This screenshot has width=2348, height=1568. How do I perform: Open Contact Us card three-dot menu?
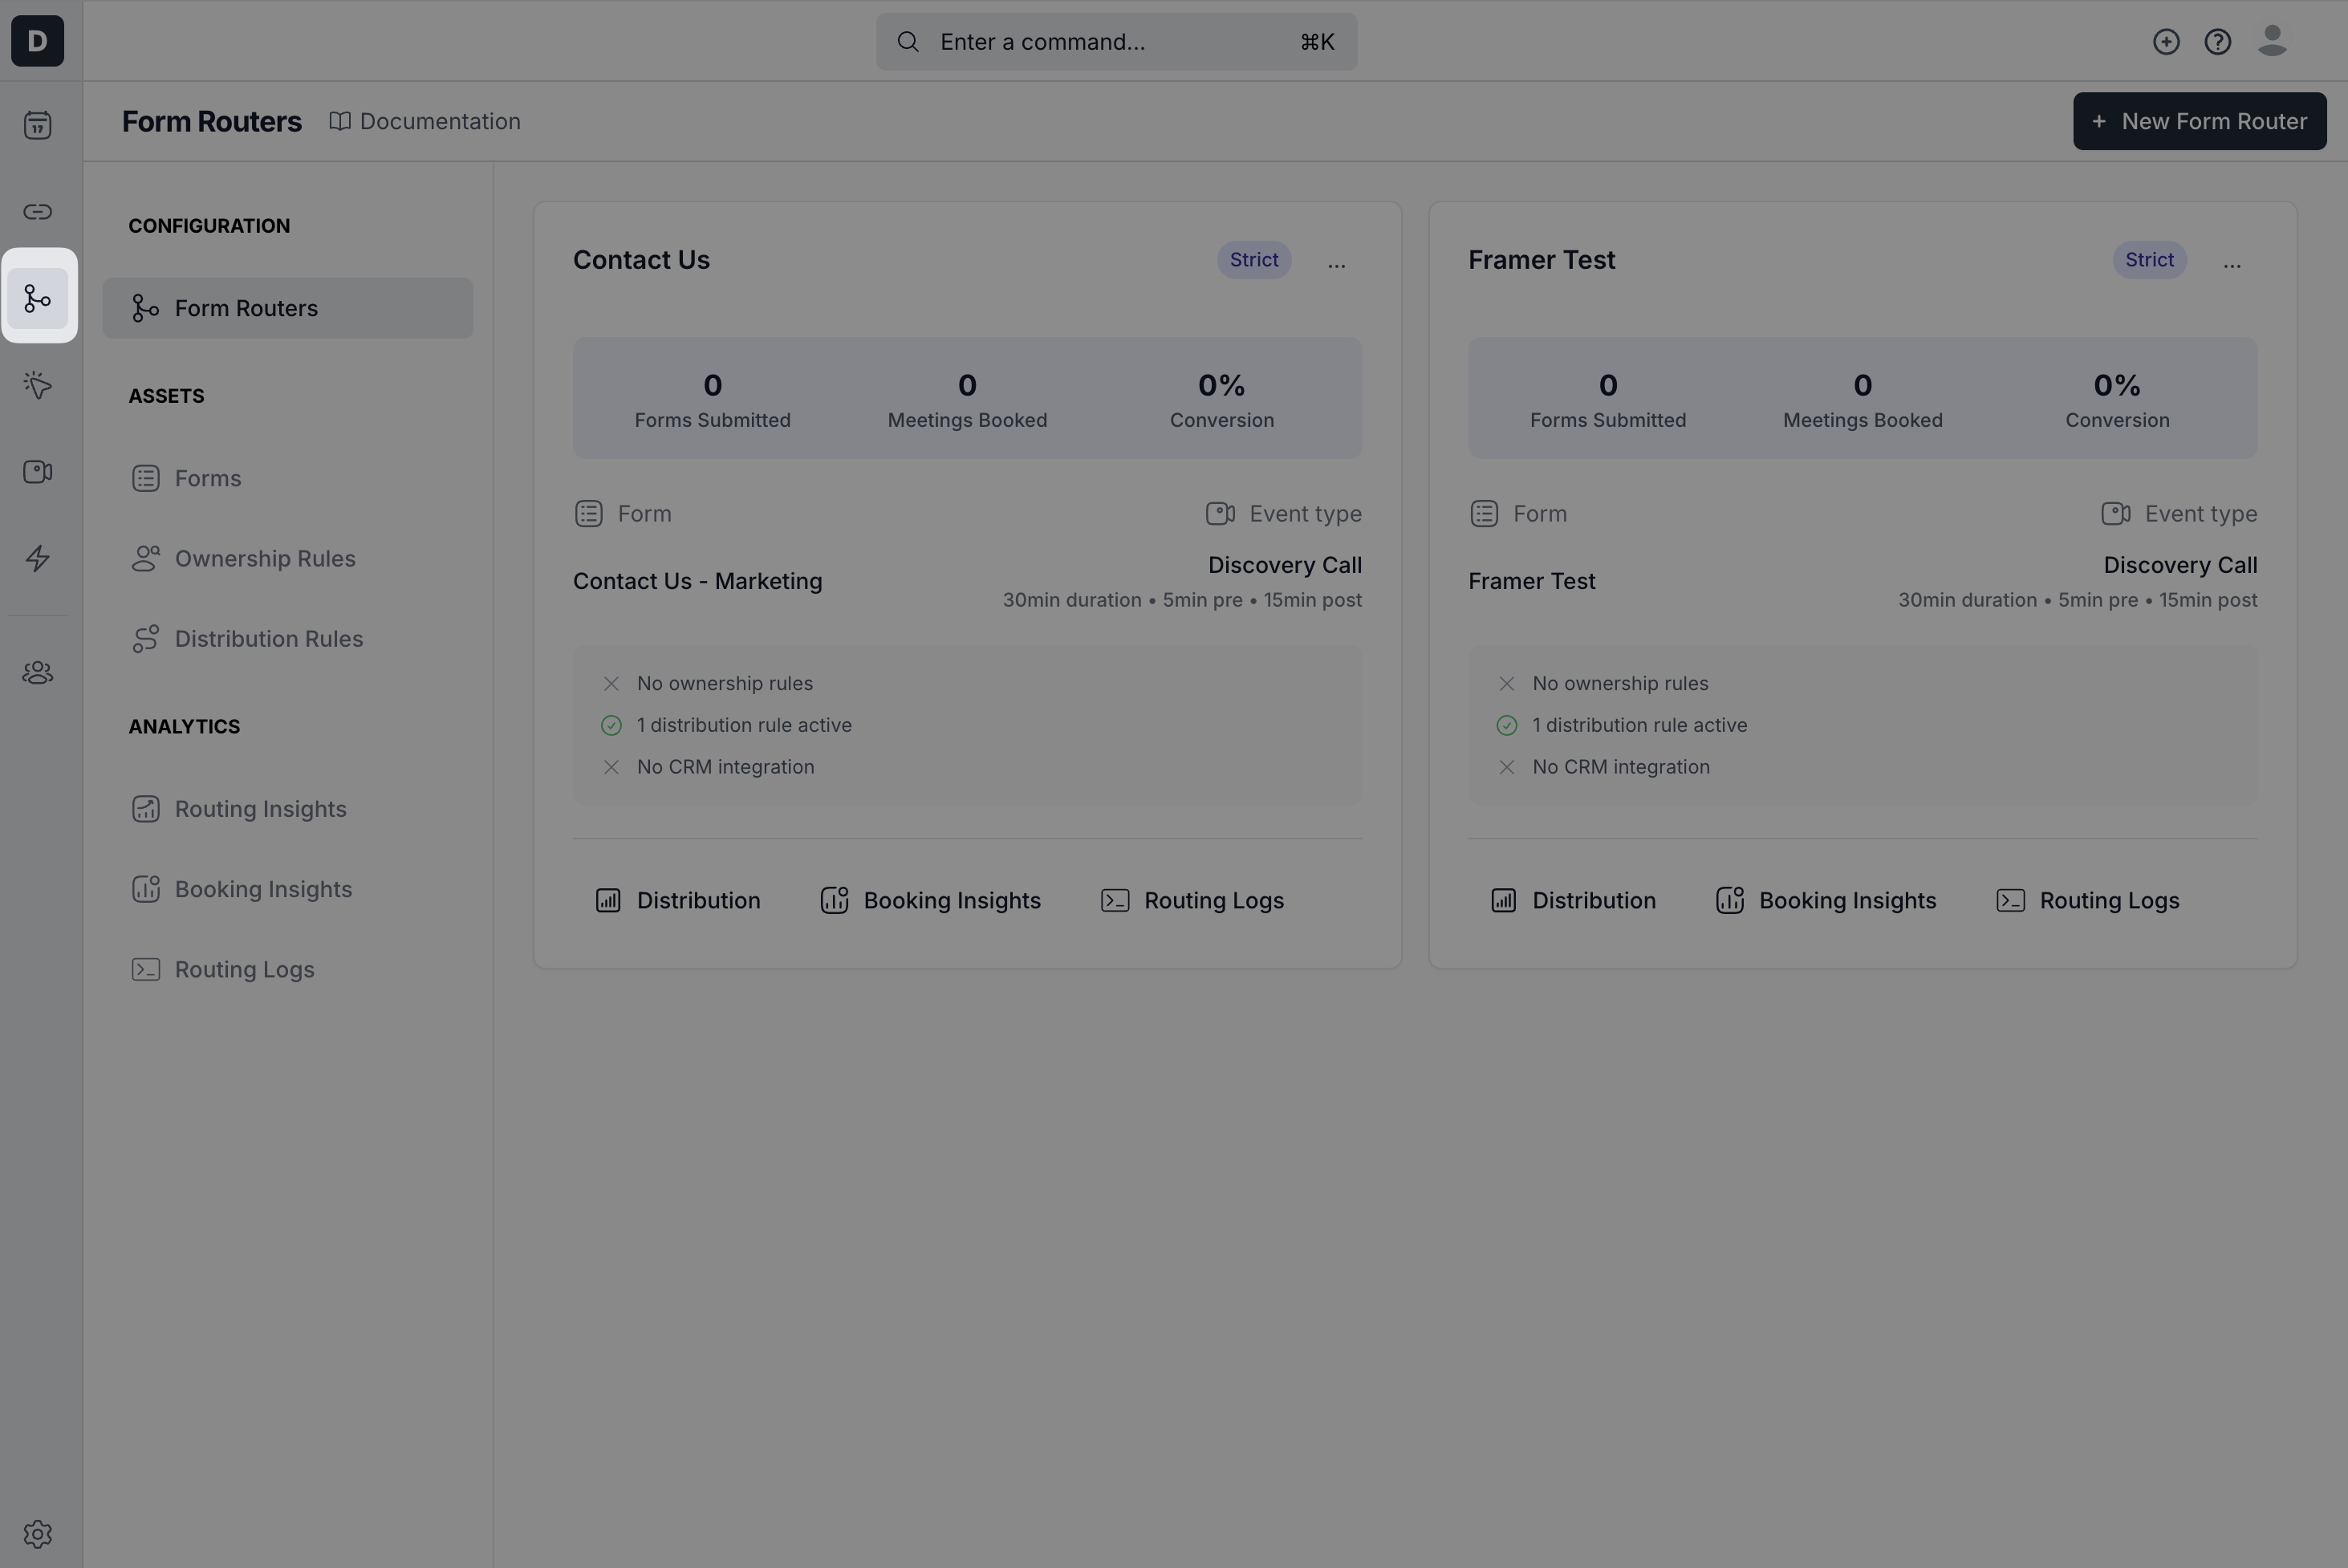pyautogui.click(x=1336, y=263)
